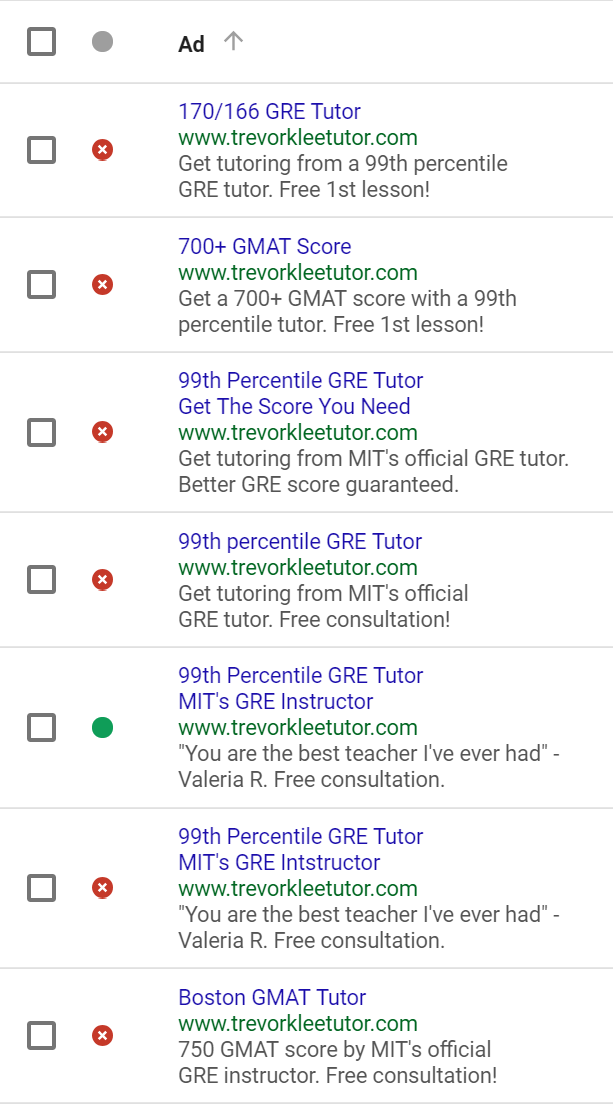Toggle the select-all checkbox in header
Viewport: 613px width, 1107px height.
(x=42, y=42)
